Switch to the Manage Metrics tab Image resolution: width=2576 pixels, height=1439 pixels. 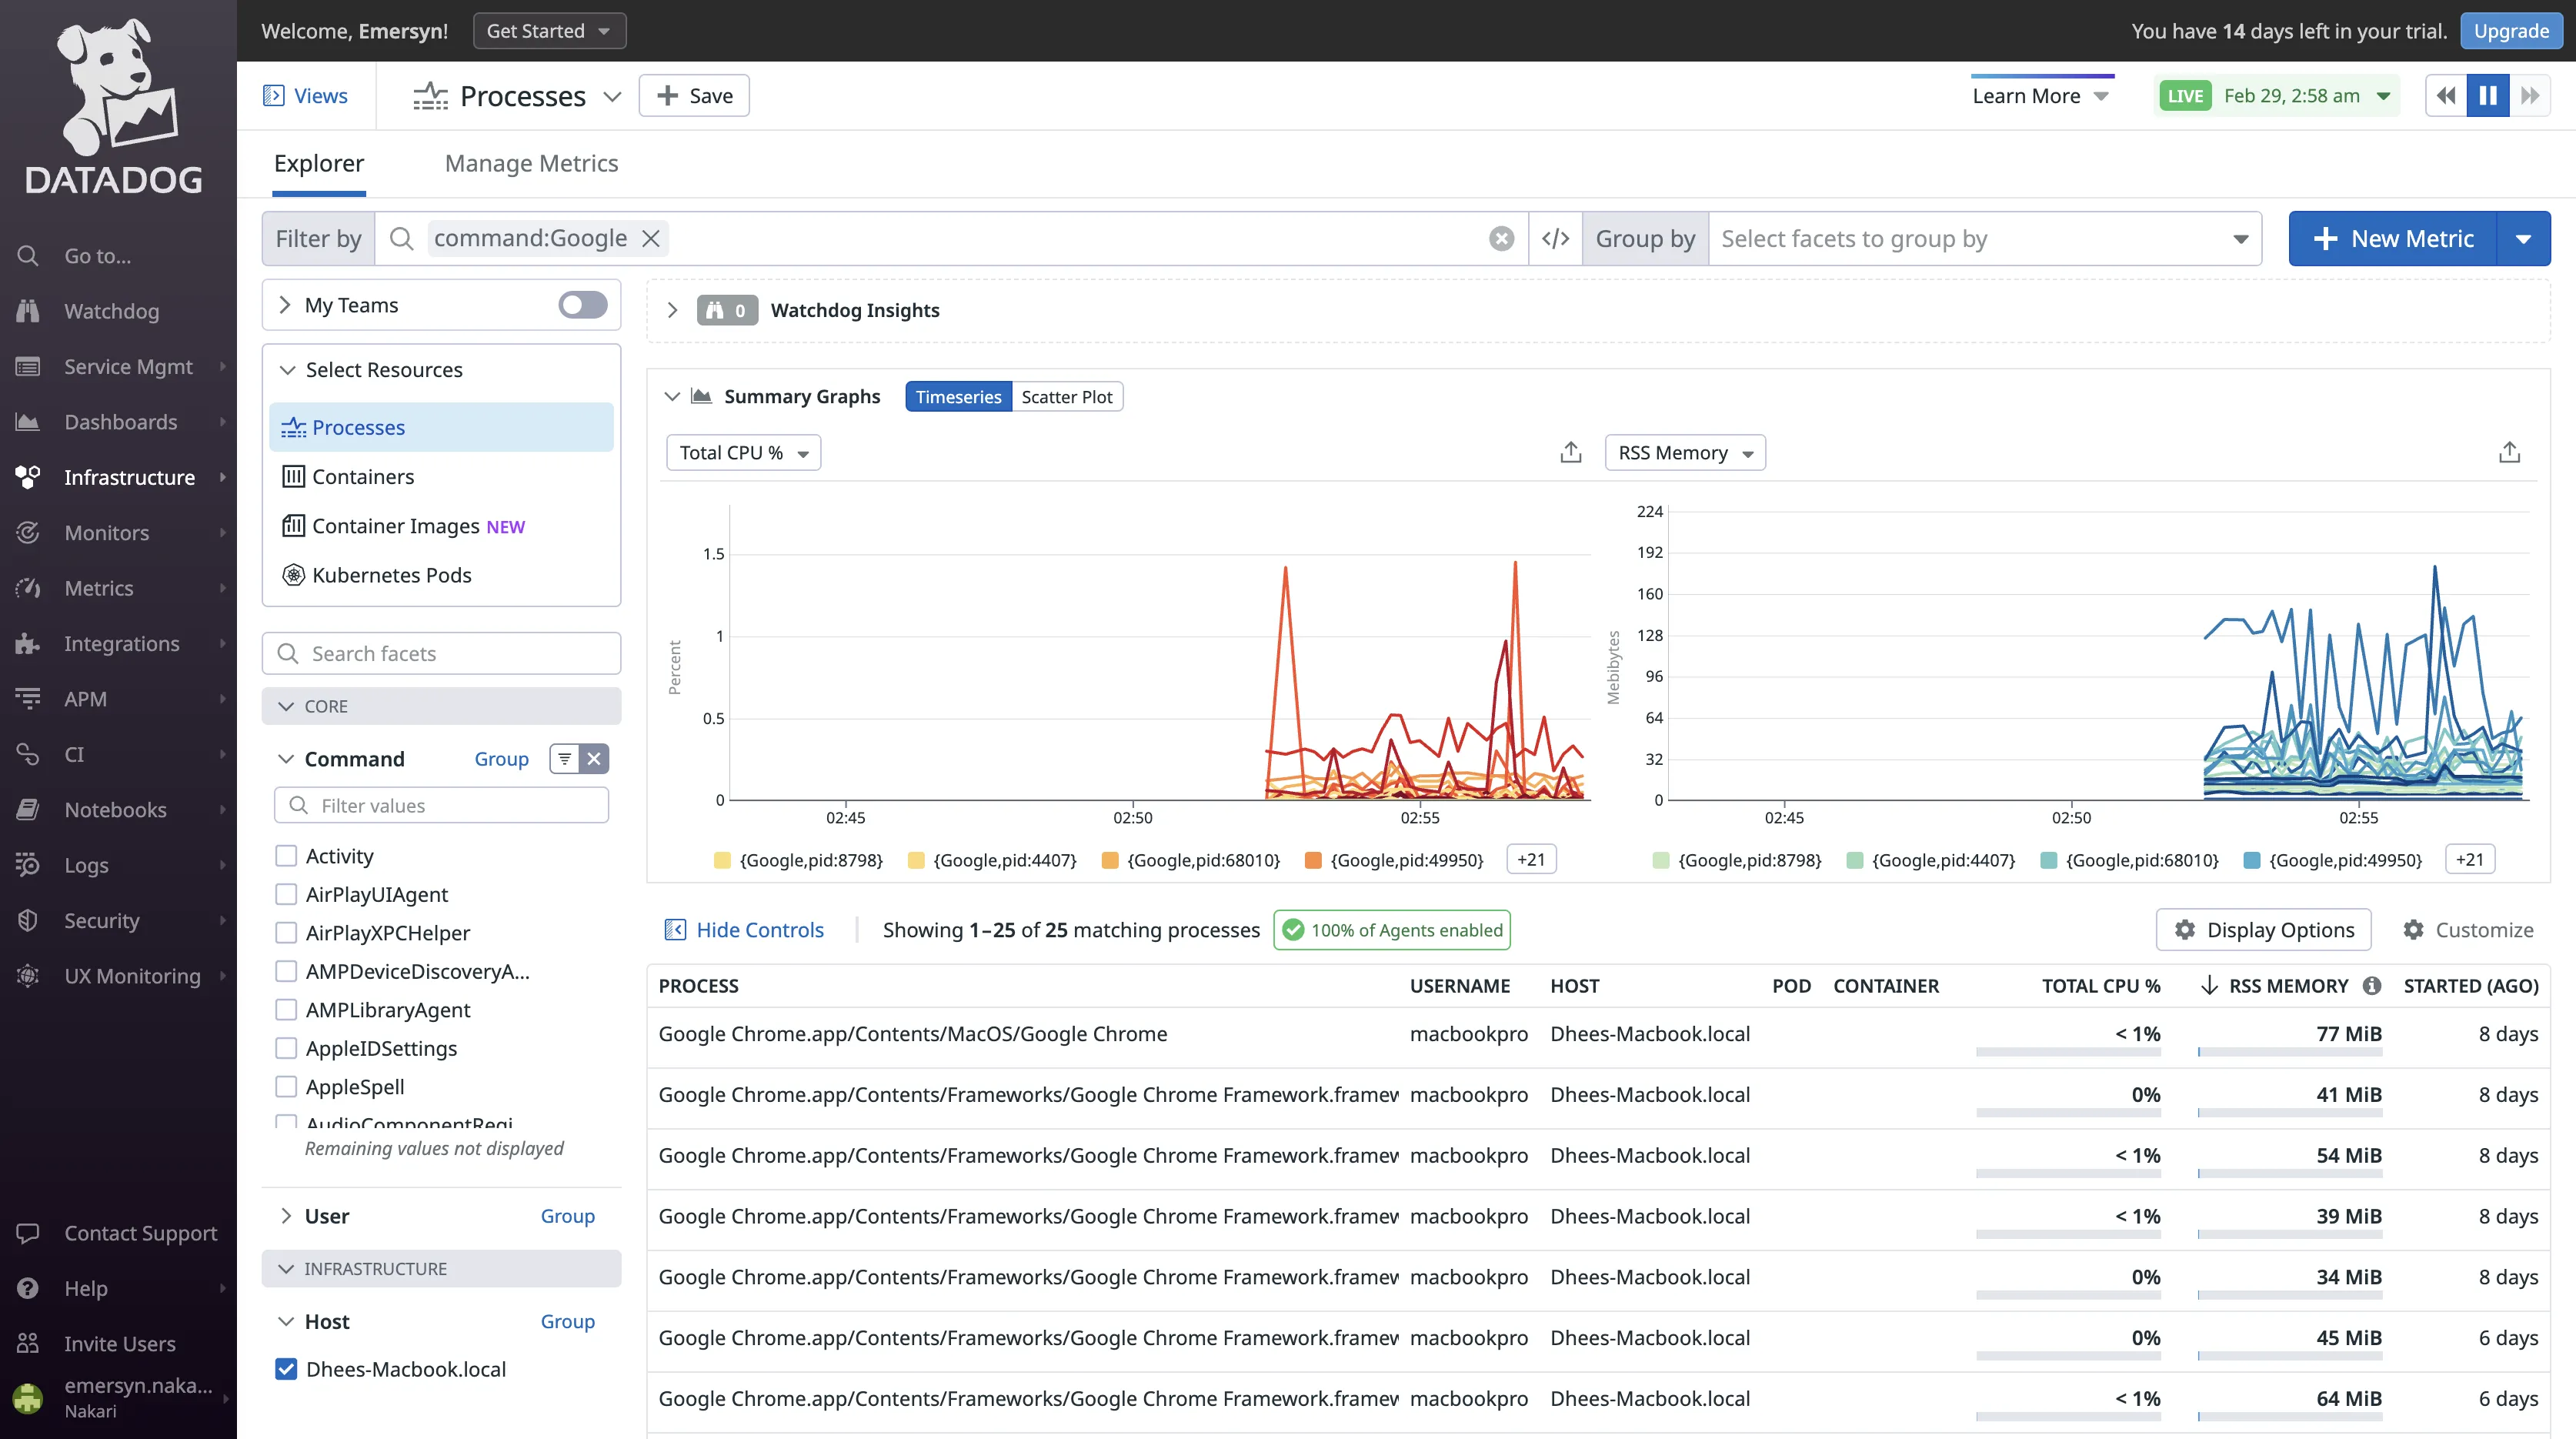(x=531, y=163)
